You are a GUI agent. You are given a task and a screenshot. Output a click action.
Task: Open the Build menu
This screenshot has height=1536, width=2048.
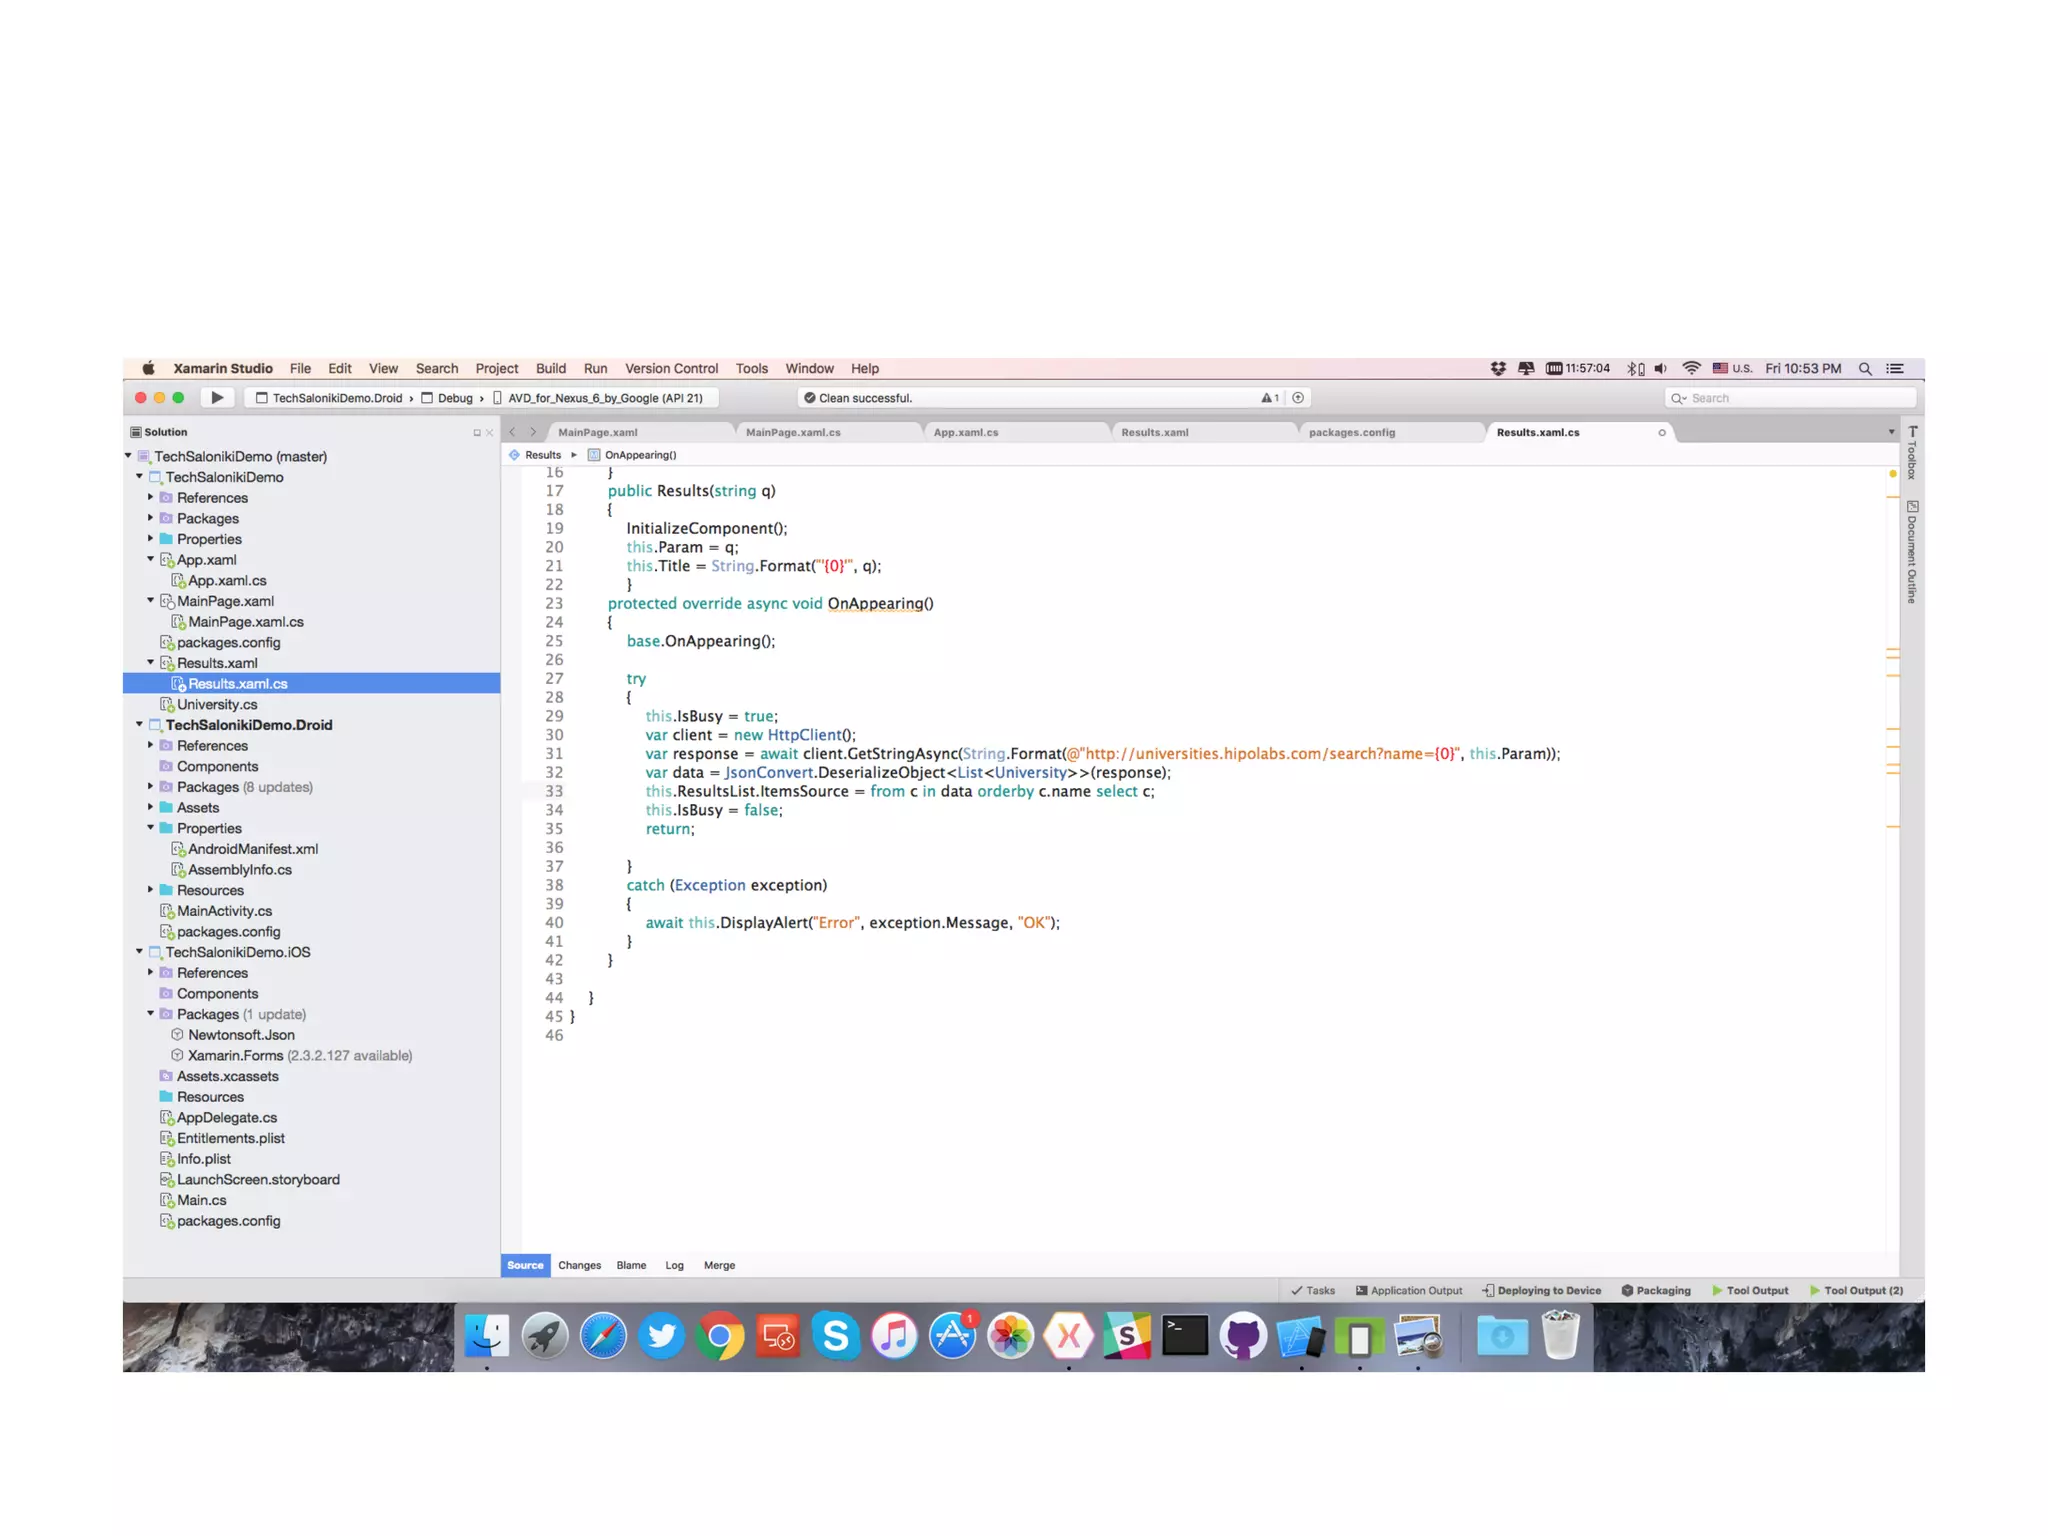pos(550,368)
